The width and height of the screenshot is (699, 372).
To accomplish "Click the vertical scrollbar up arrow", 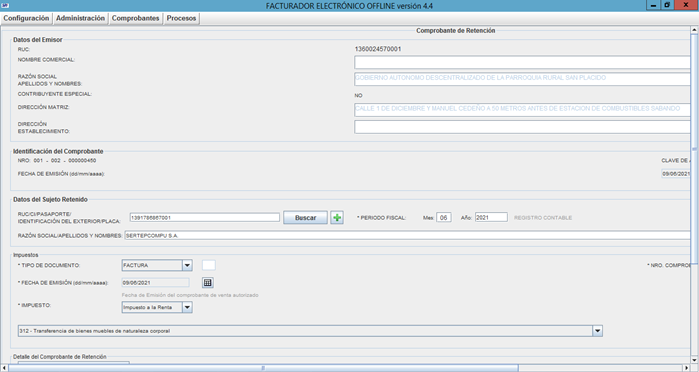I will (694, 30).
